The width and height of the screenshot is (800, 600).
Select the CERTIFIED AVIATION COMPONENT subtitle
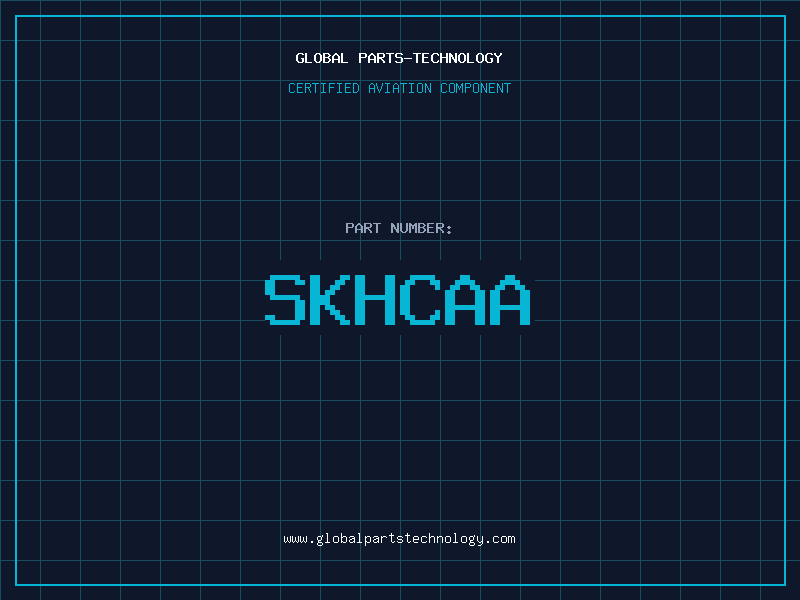(399, 88)
